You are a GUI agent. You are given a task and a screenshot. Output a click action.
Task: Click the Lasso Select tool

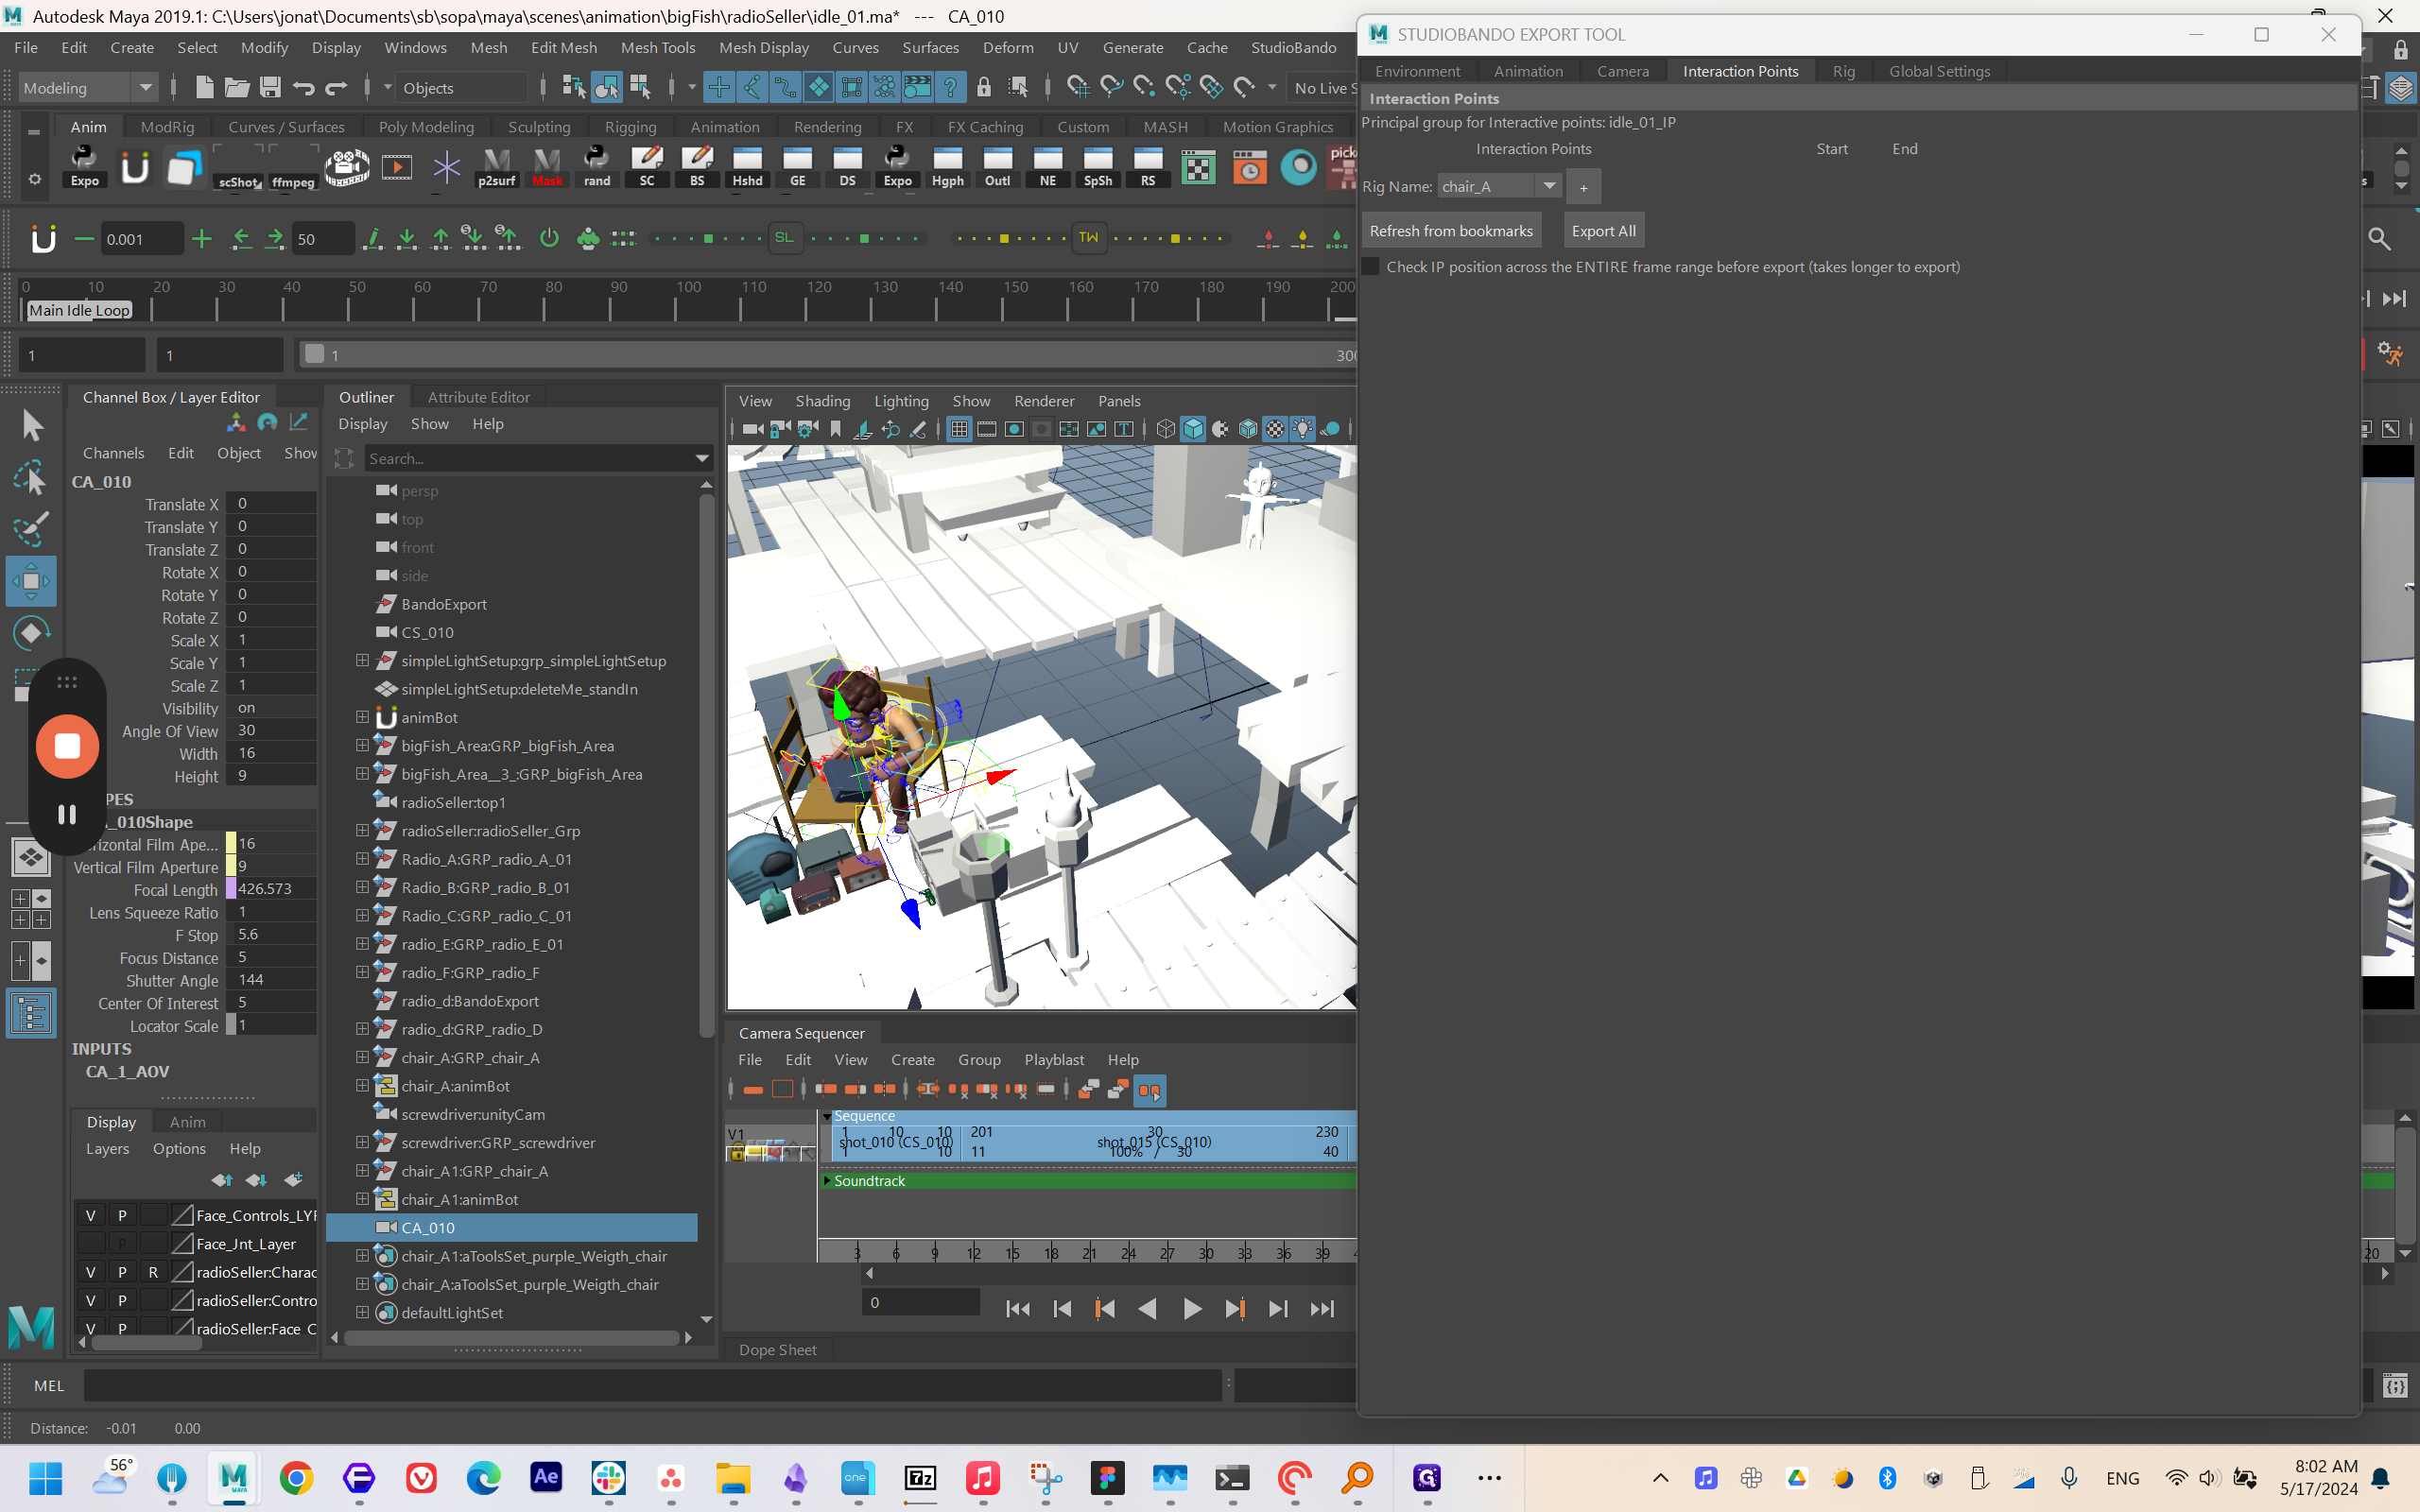31,478
